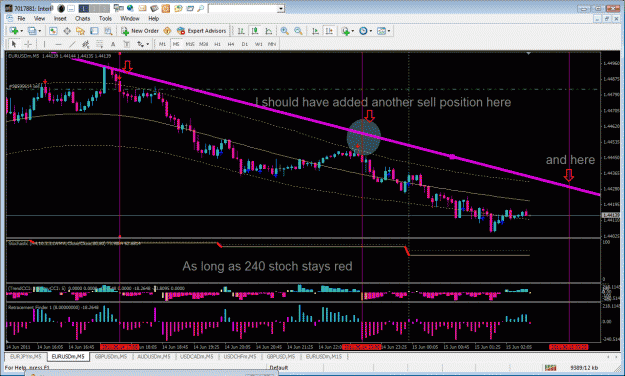Switch to the GBPUSDm,M5 chart tab
Screen dimensions: 625x376
tap(111, 356)
